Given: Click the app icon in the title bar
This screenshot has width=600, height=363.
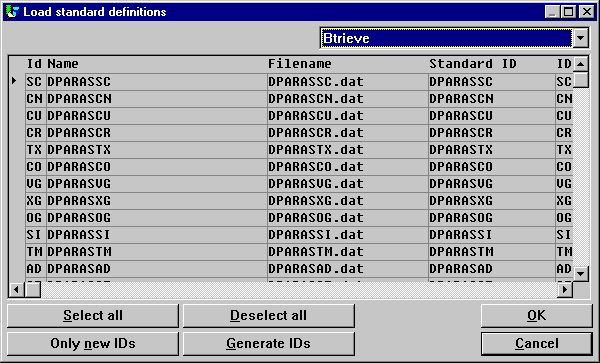Looking at the screenshot, I should 12,11.
